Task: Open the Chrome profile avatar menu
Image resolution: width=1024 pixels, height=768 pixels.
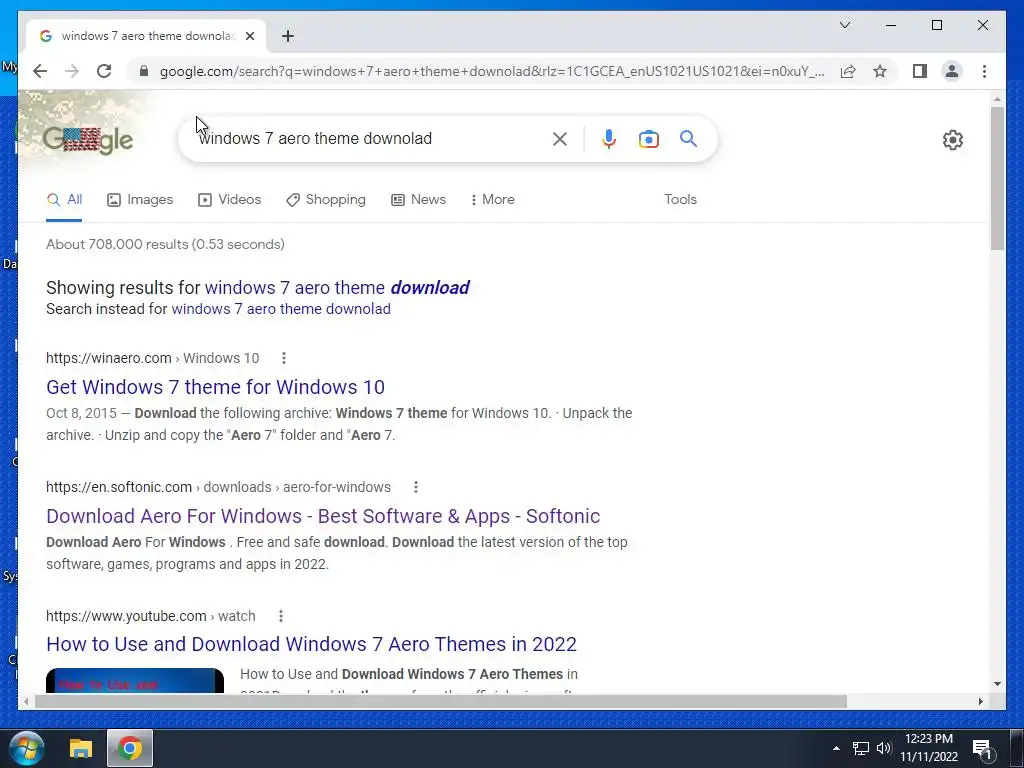Action: pos(952,71)
